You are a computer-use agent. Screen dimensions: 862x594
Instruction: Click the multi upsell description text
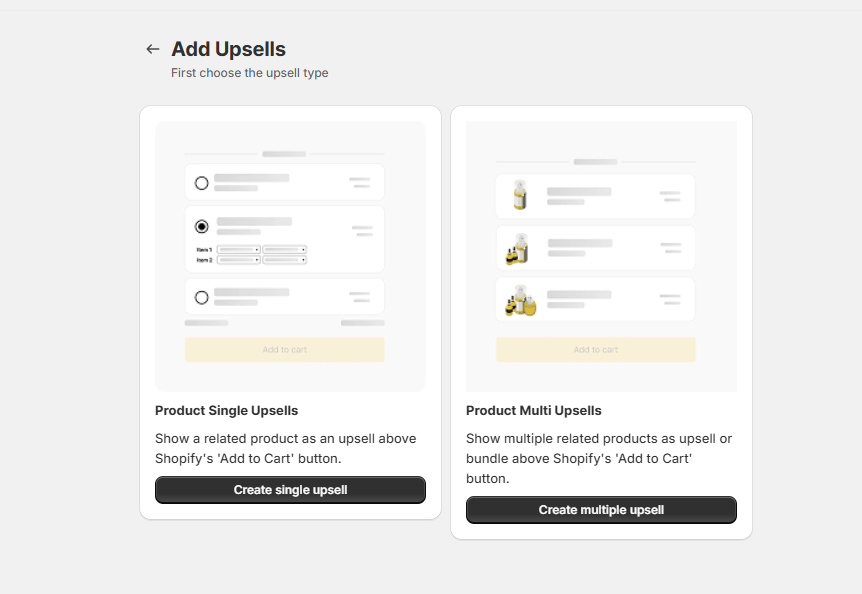[x=598, y=458]
